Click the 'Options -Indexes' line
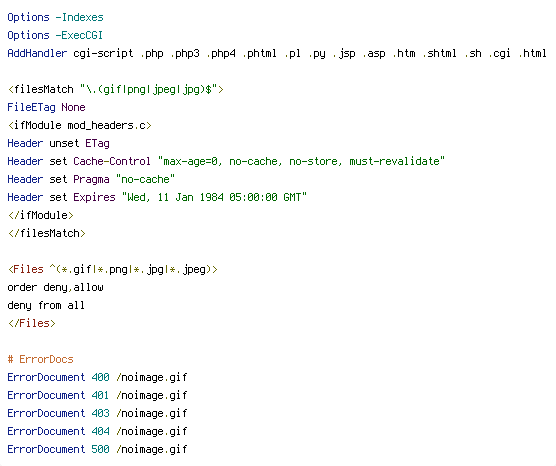 click(55, 17)
